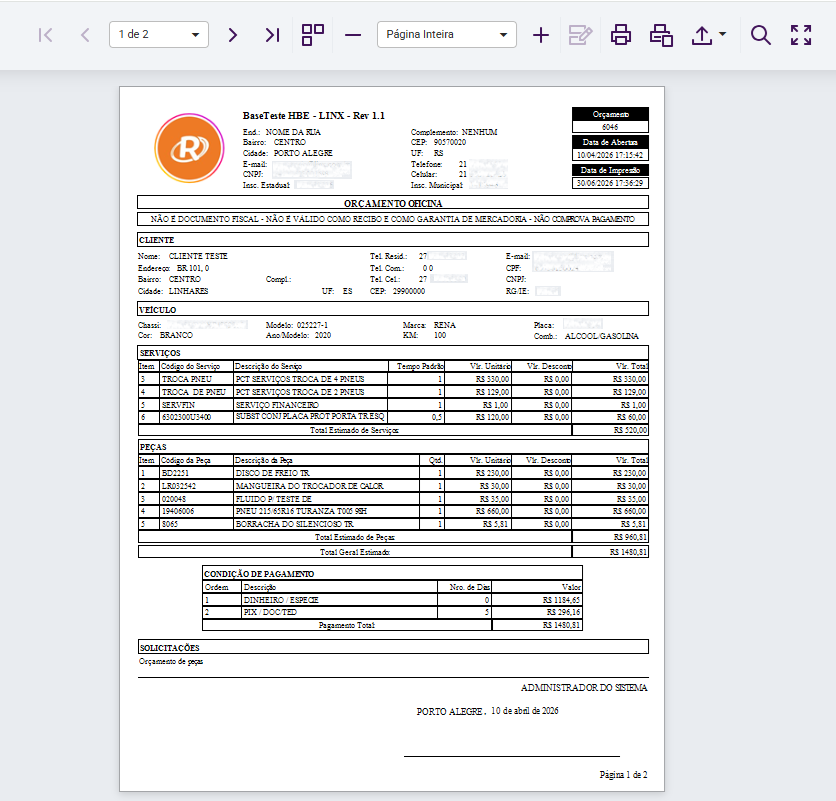
Task: Print the current page only
Action: (661, 35)
